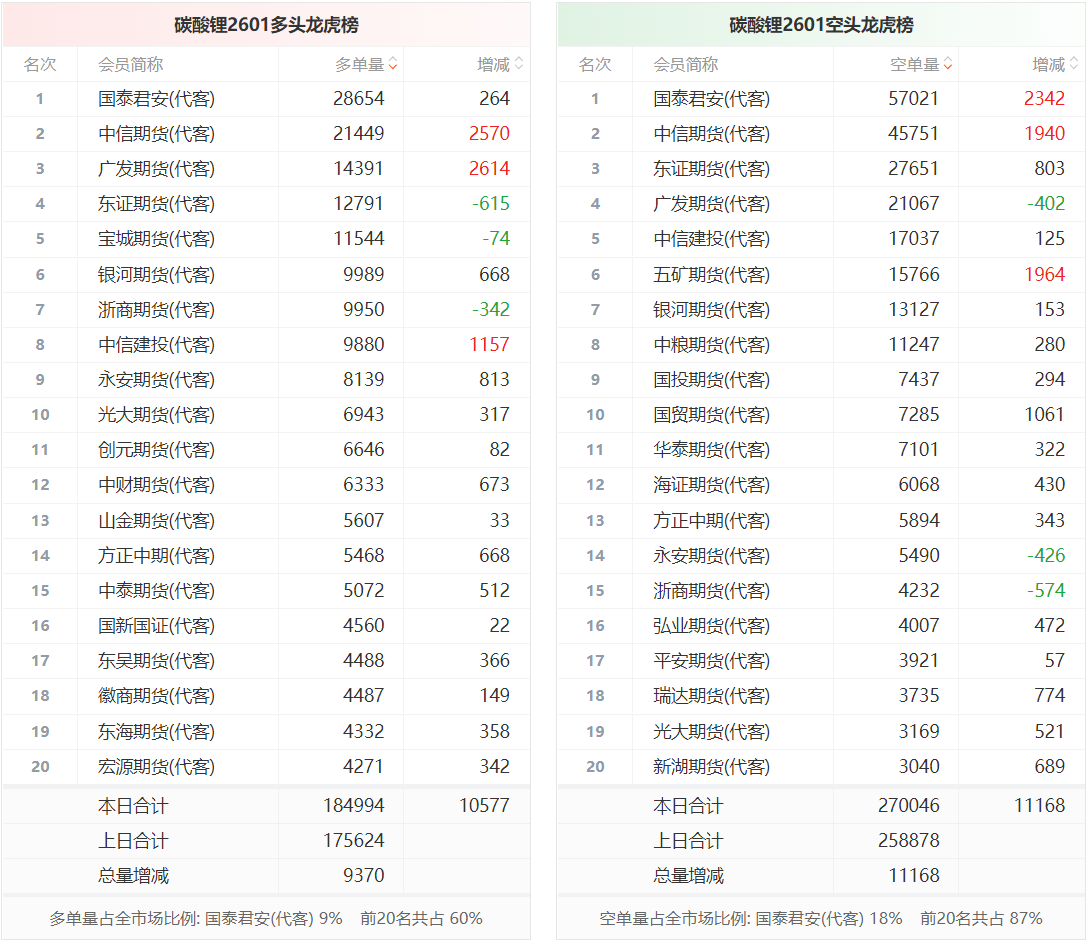
Task: Select 海证期货(代客) row
Action: (821, 485)
